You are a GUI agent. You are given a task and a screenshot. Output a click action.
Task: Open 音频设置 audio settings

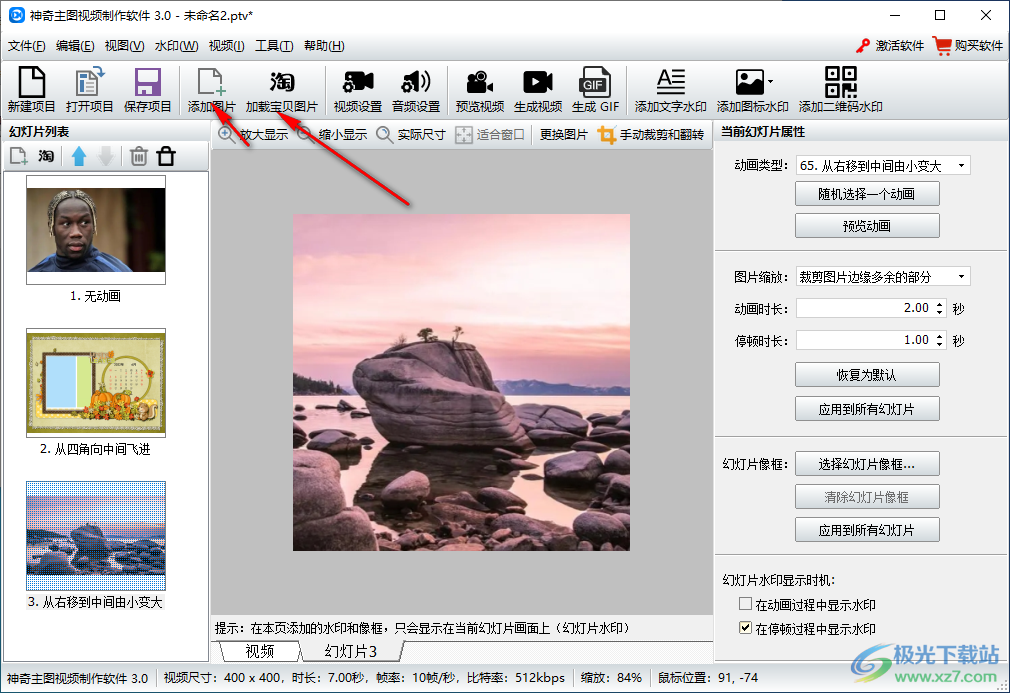(415, 90)
